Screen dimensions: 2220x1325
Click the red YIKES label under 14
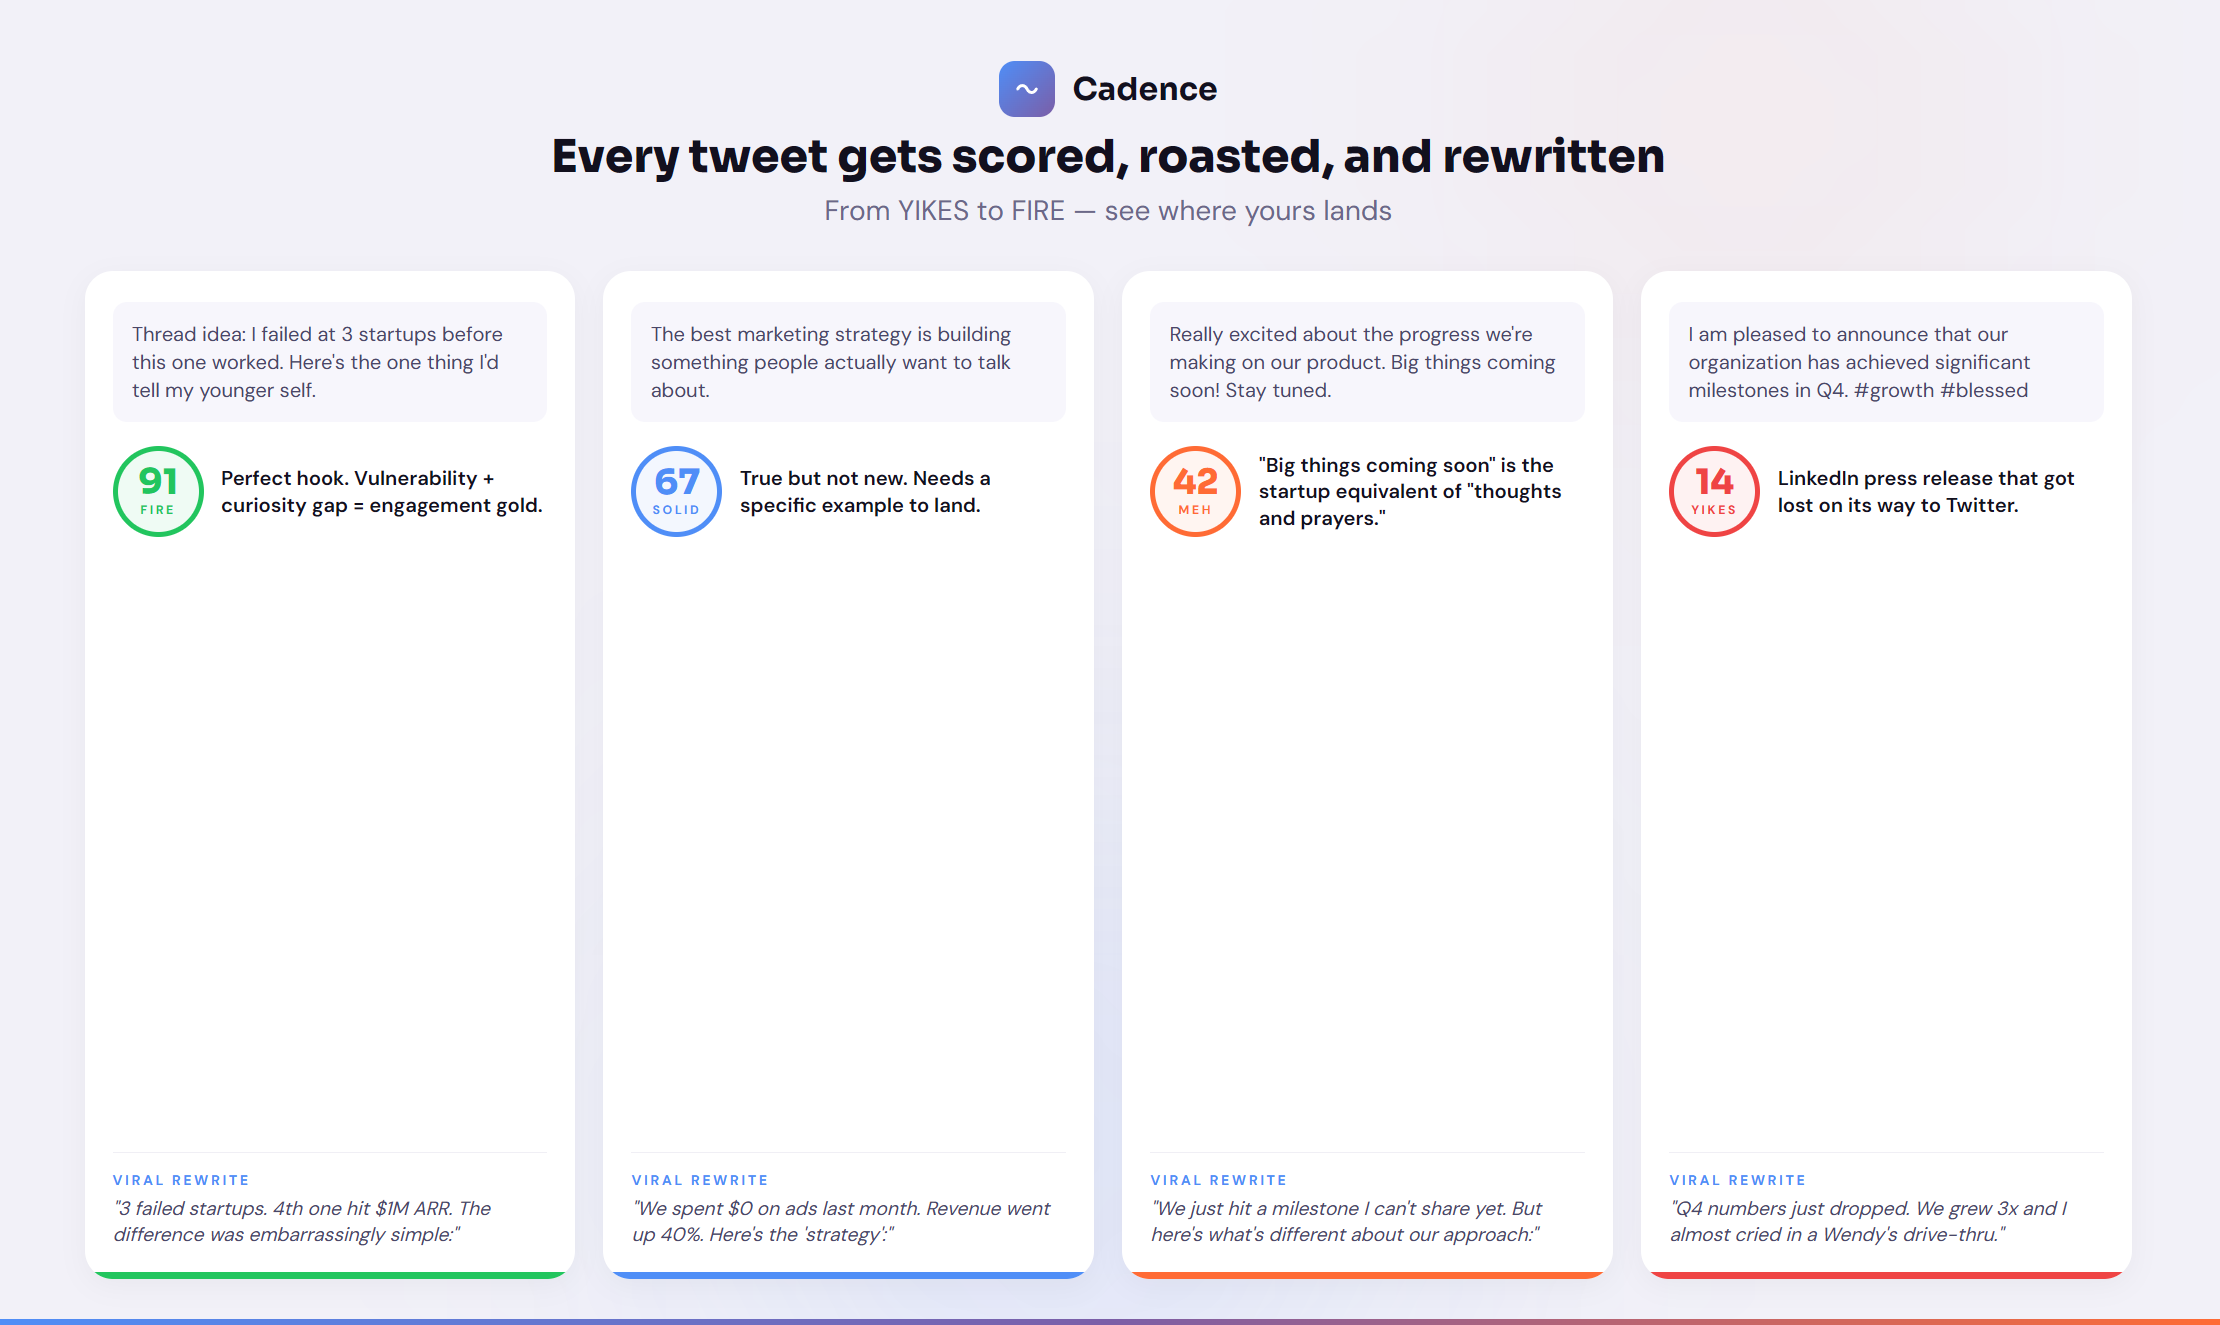(x=1713, y=508)
